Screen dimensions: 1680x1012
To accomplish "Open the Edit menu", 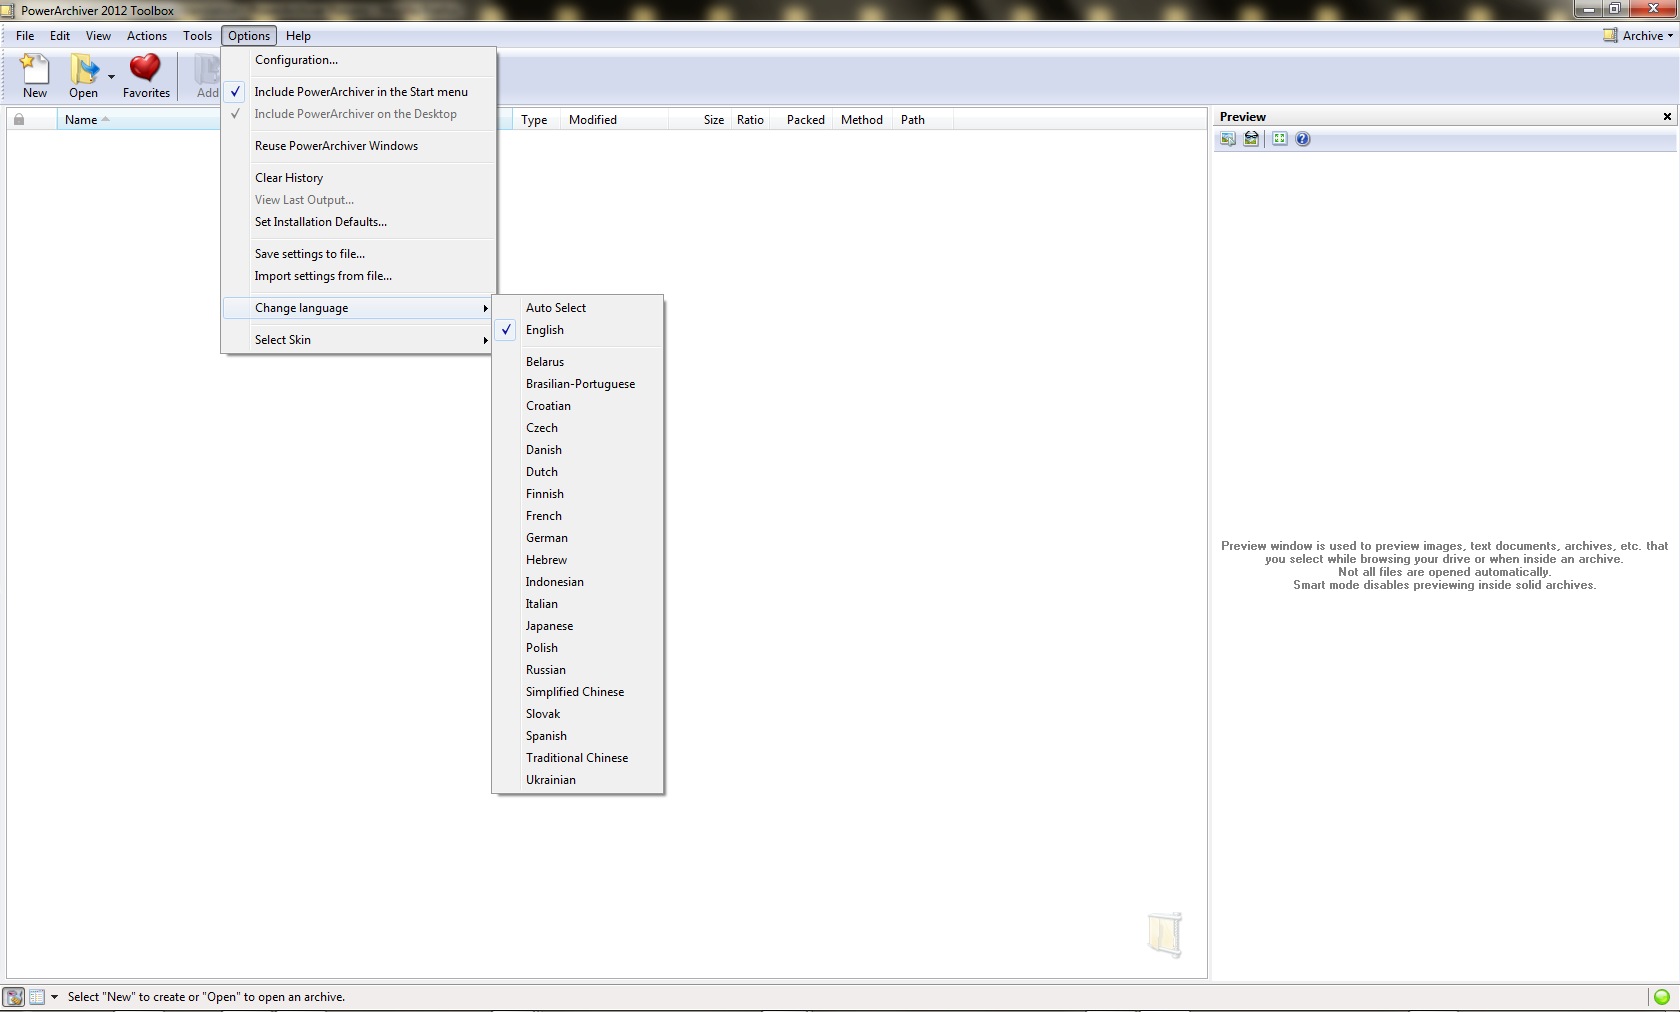I will click(x=60, y=36).
